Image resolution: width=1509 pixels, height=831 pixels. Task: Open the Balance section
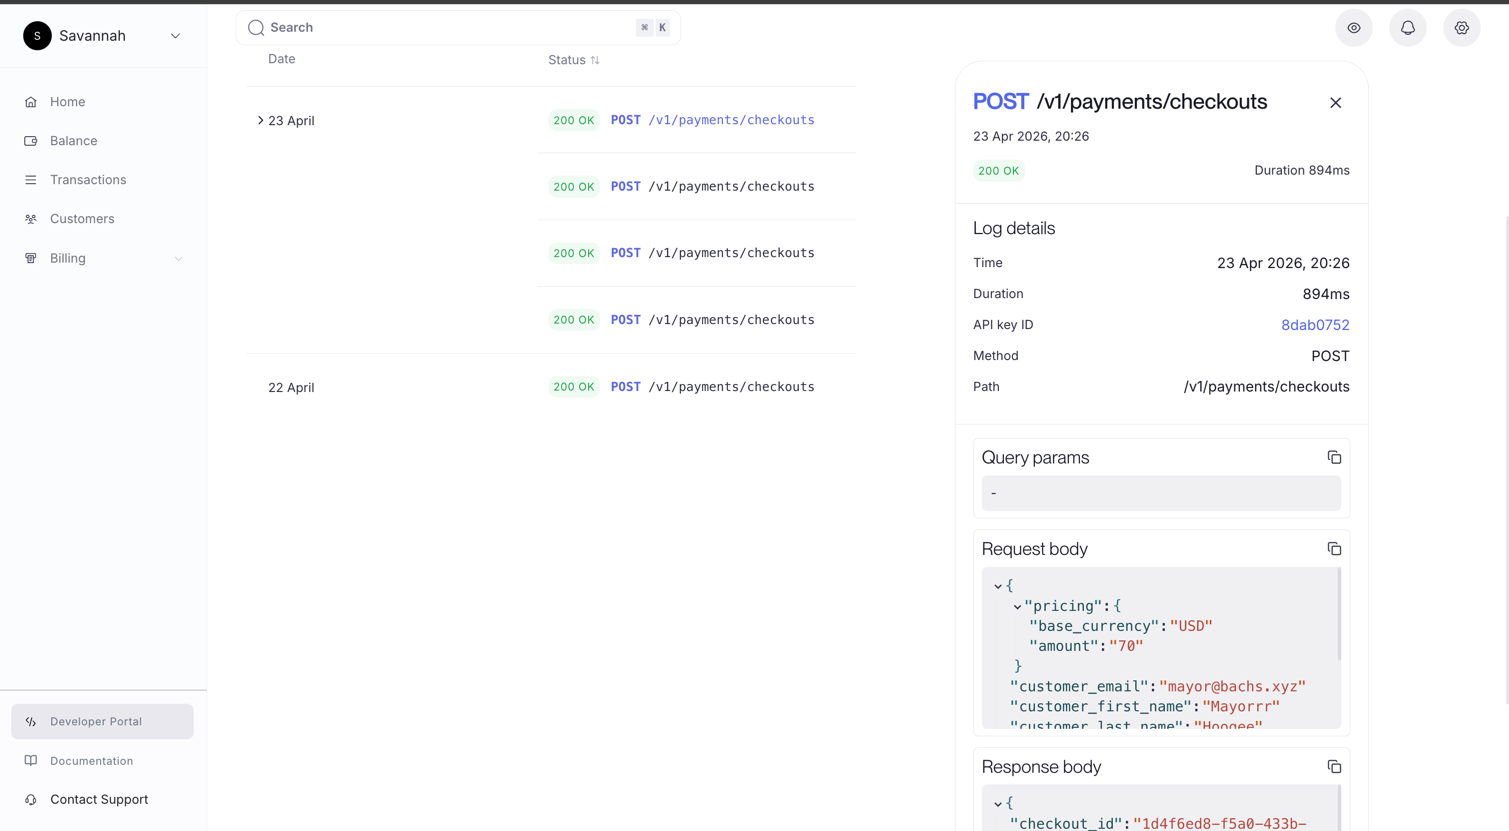coord(73,141)
